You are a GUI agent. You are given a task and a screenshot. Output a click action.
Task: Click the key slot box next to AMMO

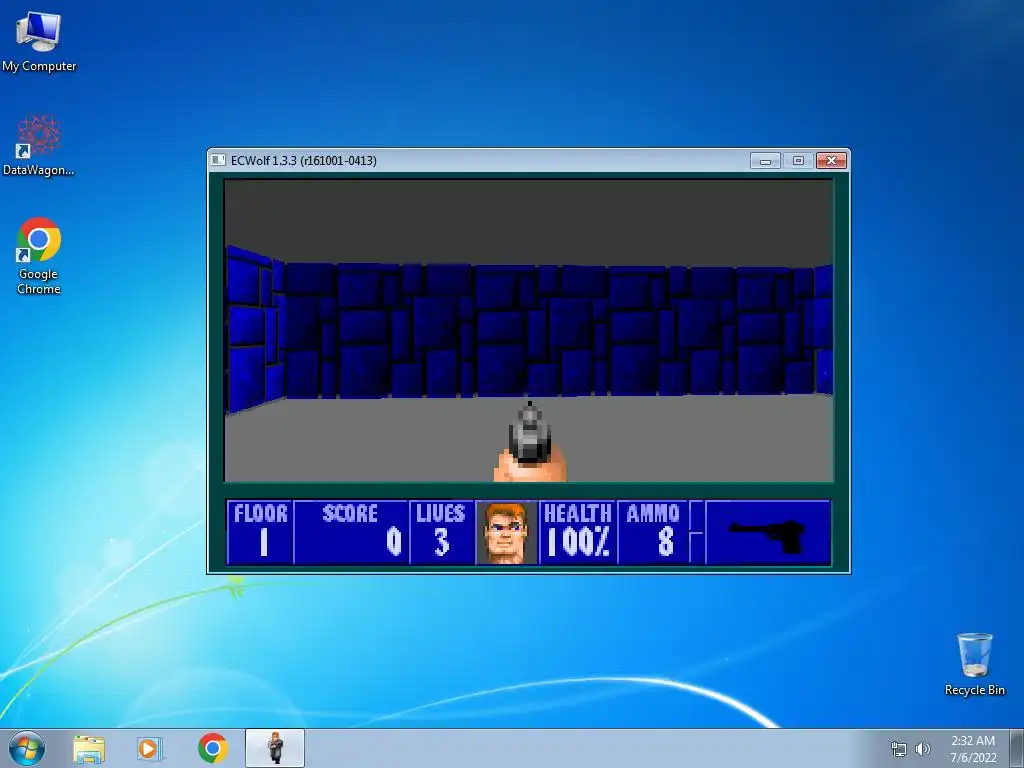coord(696,532)
